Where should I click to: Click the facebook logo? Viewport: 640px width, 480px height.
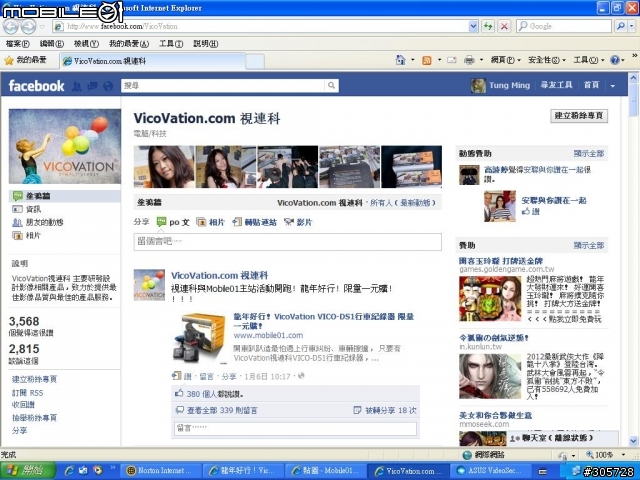click(36, 86)
